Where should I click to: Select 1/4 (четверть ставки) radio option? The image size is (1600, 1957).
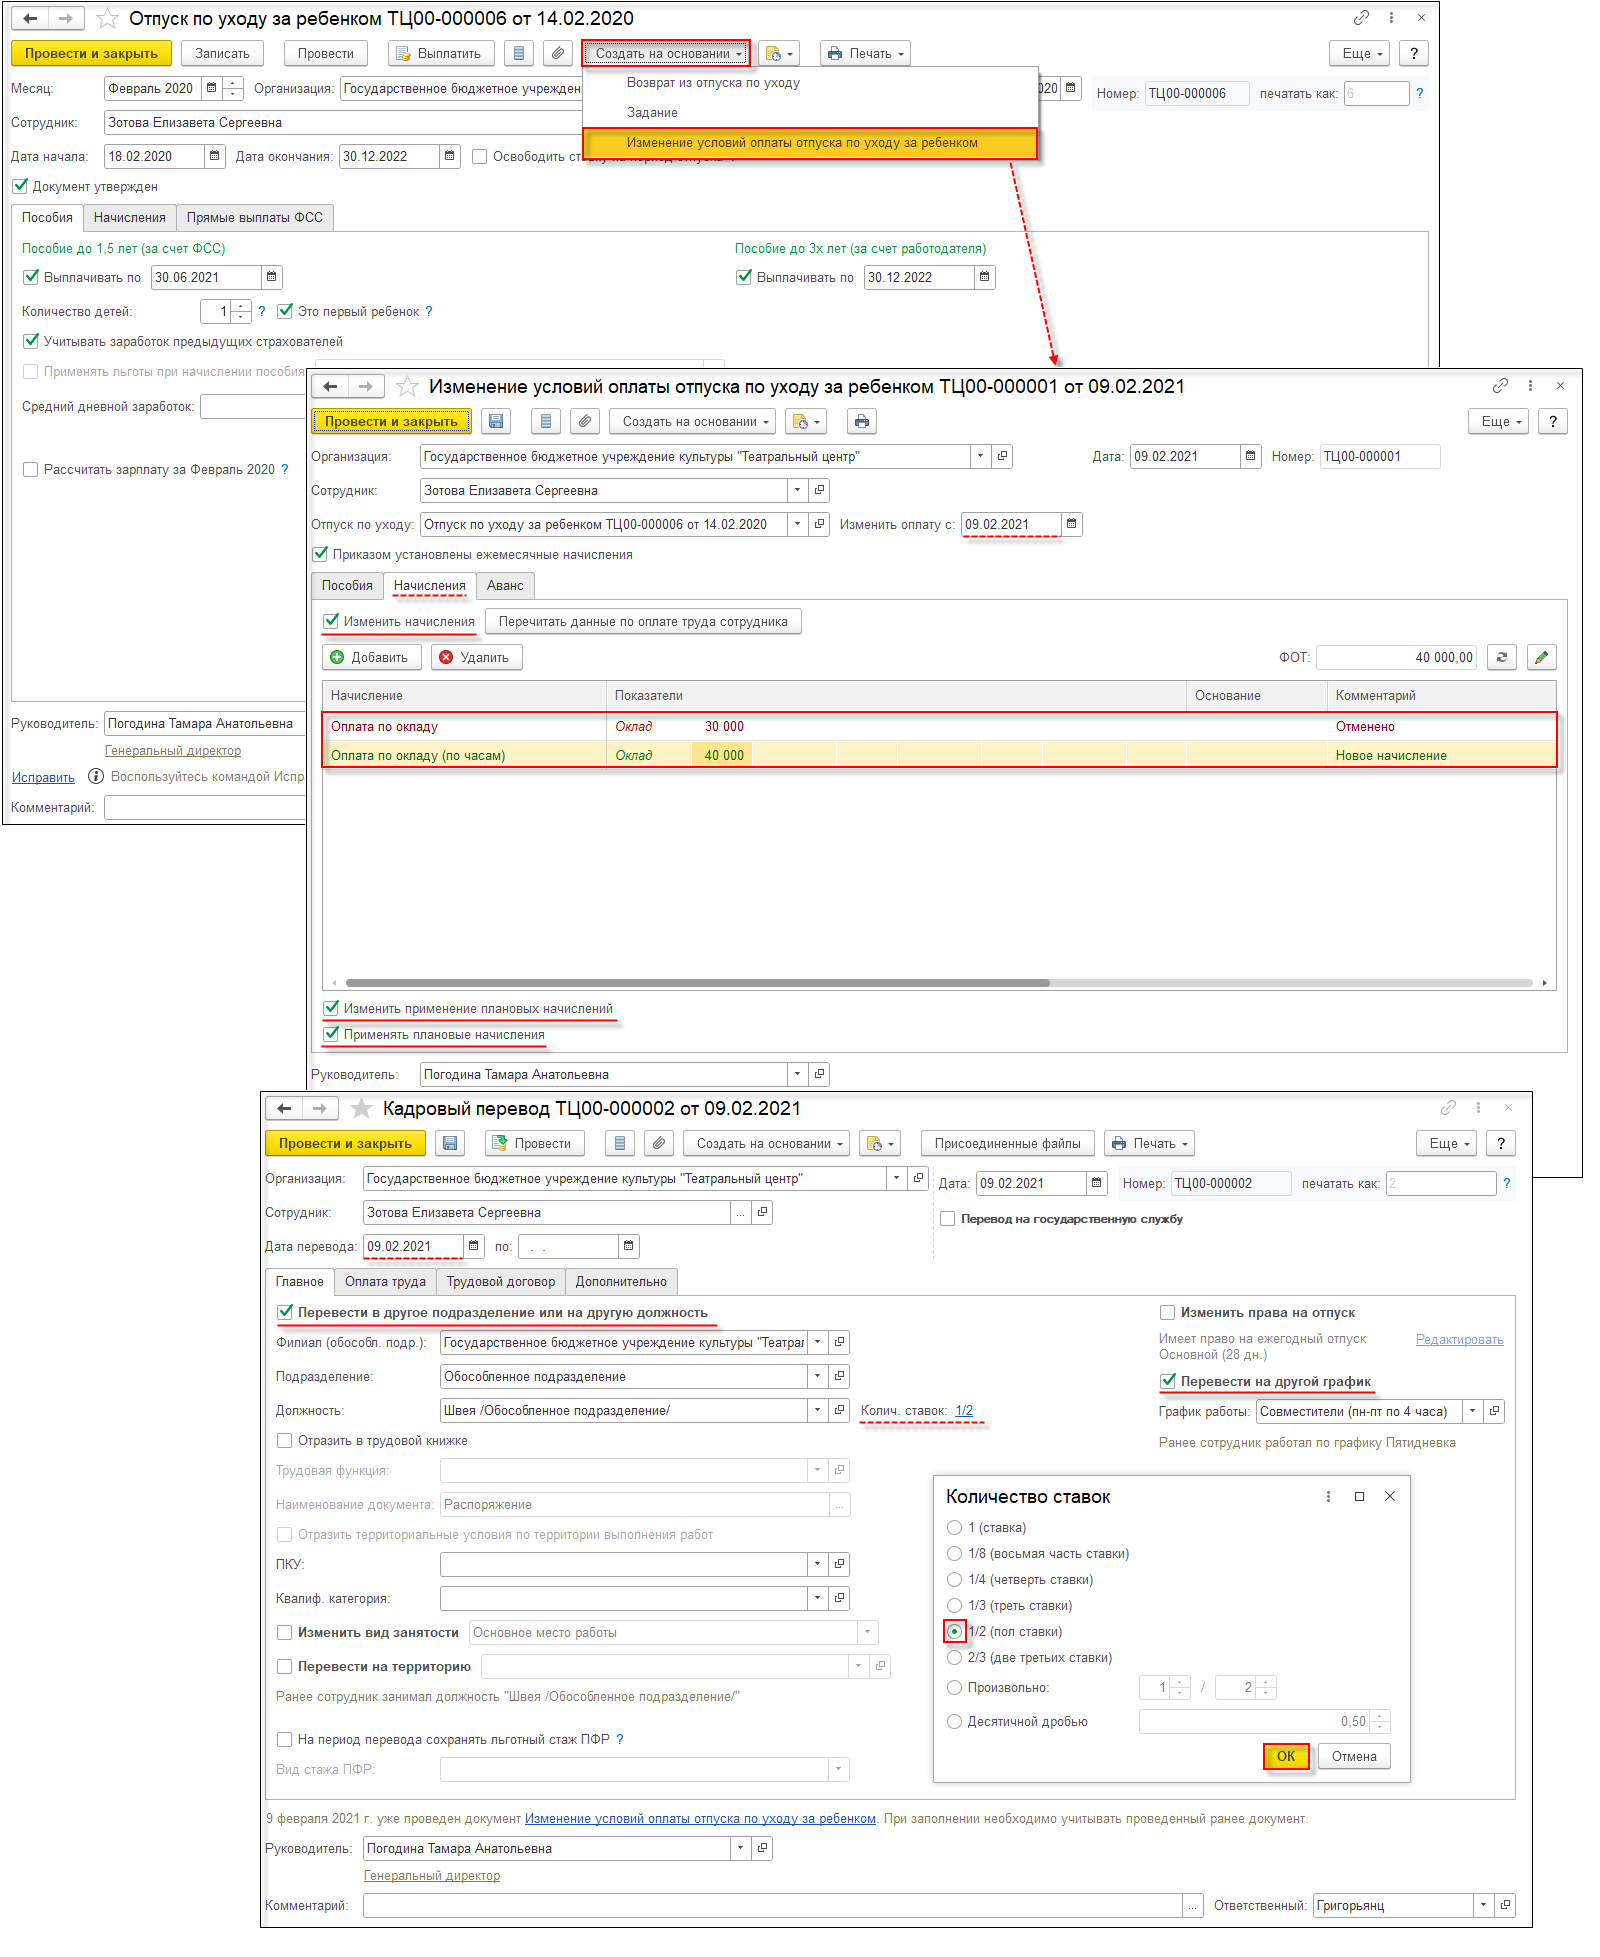(x=954, y=1579)
